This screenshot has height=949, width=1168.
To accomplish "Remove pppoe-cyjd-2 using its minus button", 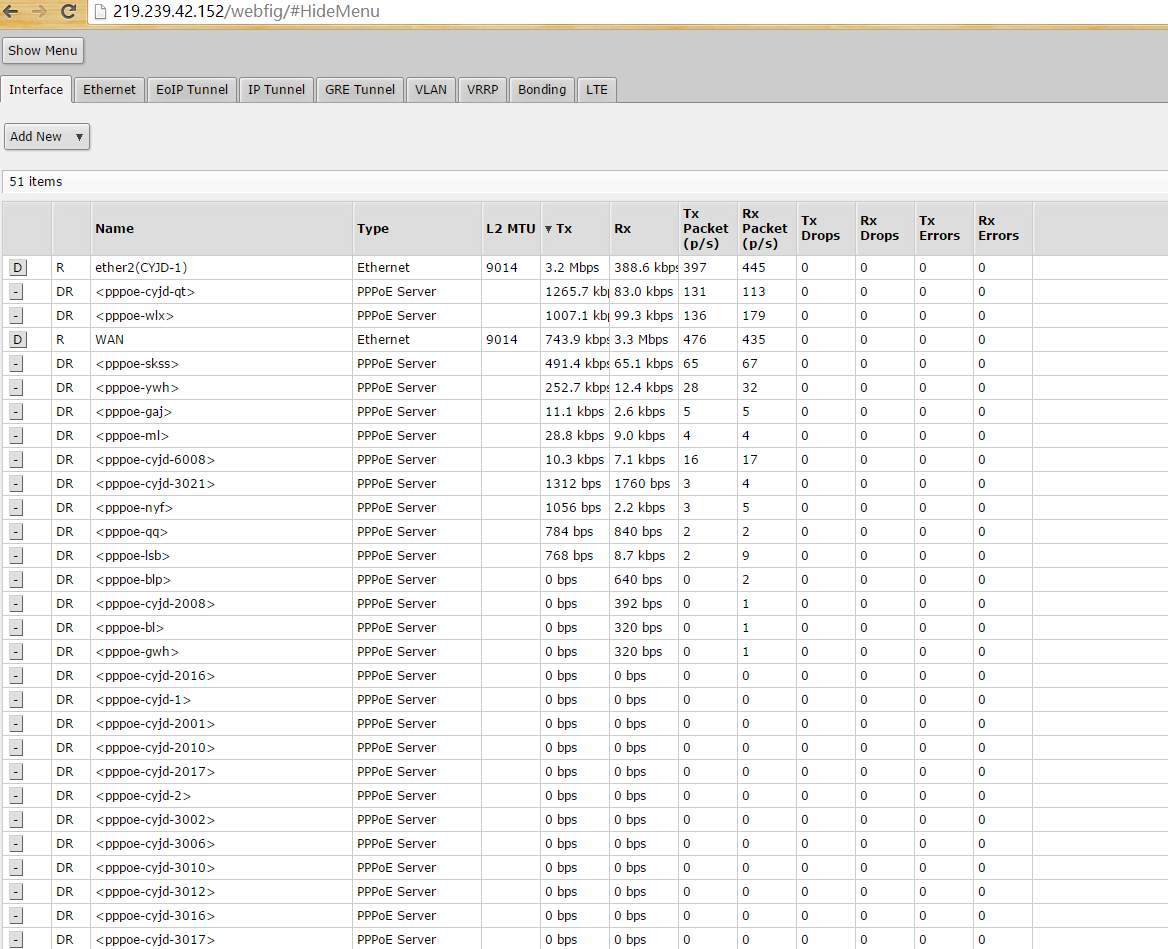I will pyautogui.click(x=16, y=796).
